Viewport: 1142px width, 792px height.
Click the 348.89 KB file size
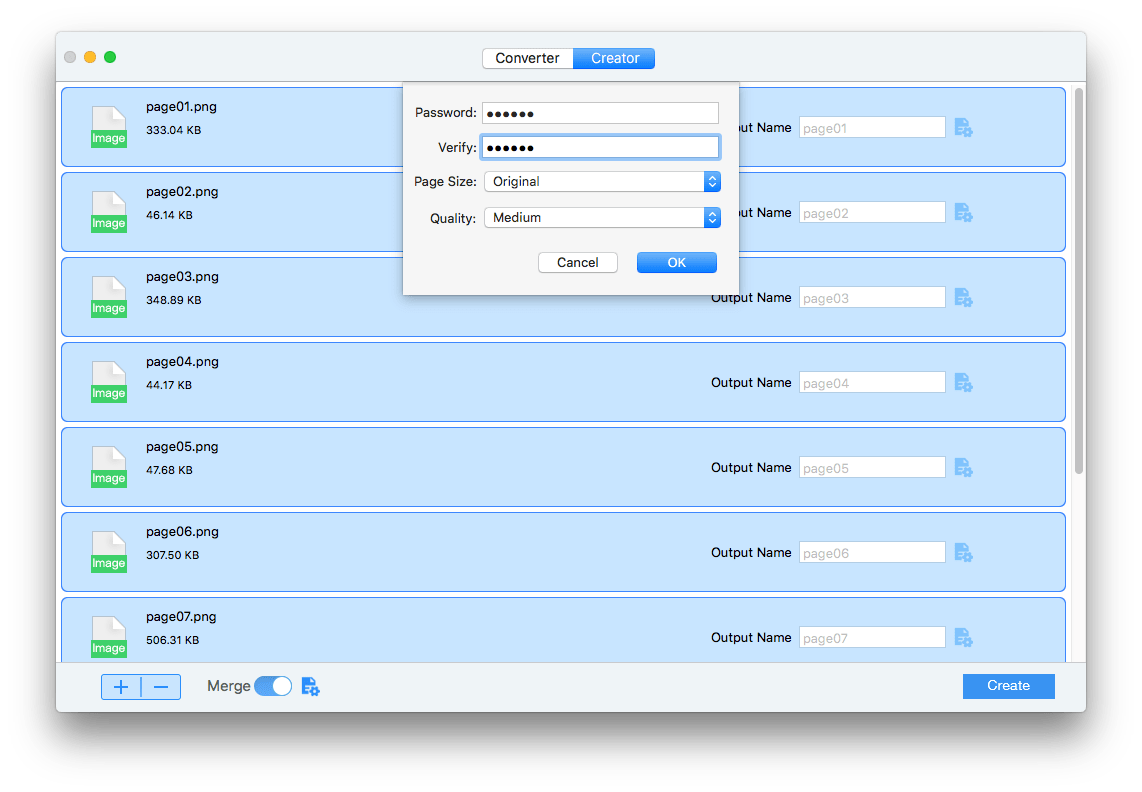[173, 300]
